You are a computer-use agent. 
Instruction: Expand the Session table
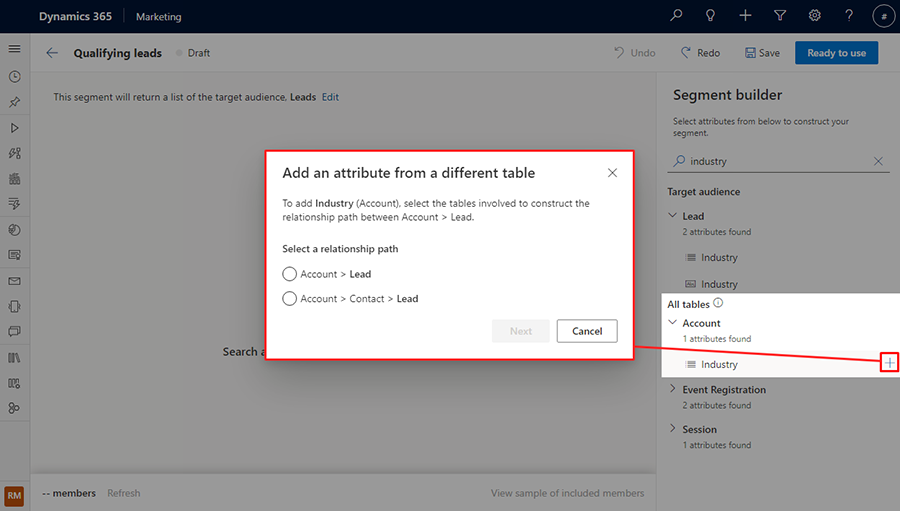pos(672,429)
